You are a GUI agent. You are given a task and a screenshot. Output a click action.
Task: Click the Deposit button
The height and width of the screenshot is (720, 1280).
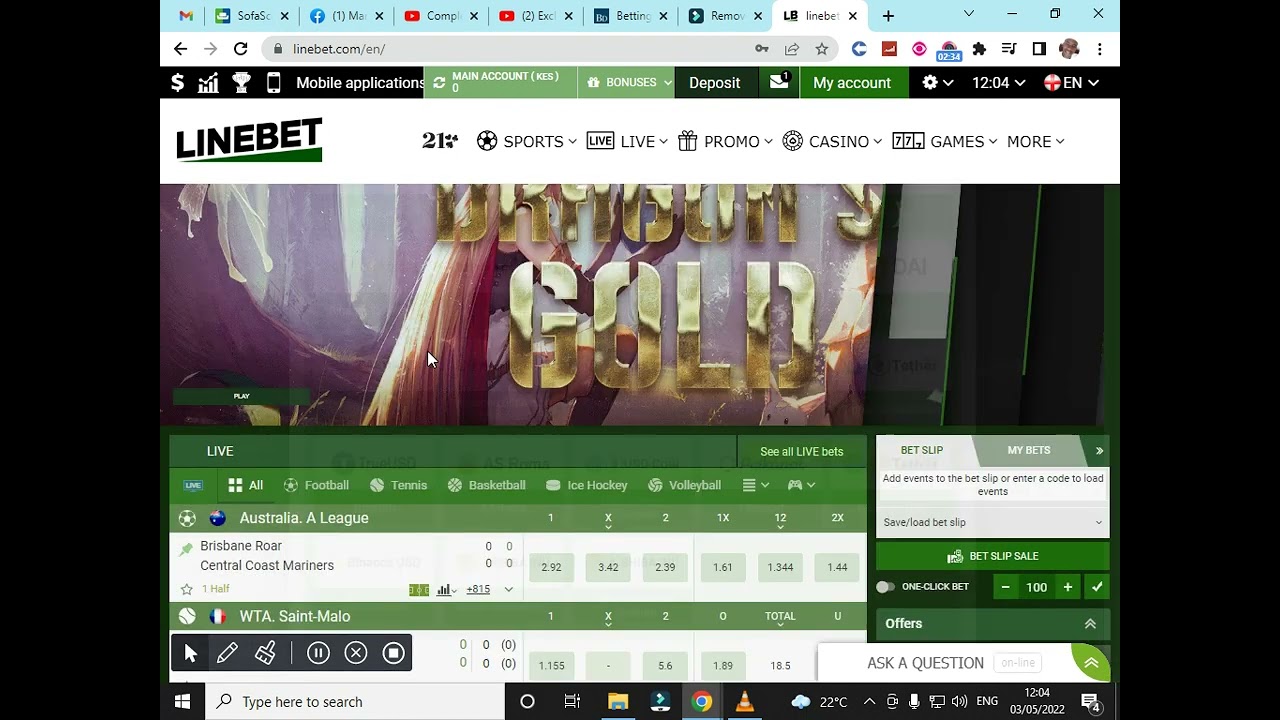point(715,82)
